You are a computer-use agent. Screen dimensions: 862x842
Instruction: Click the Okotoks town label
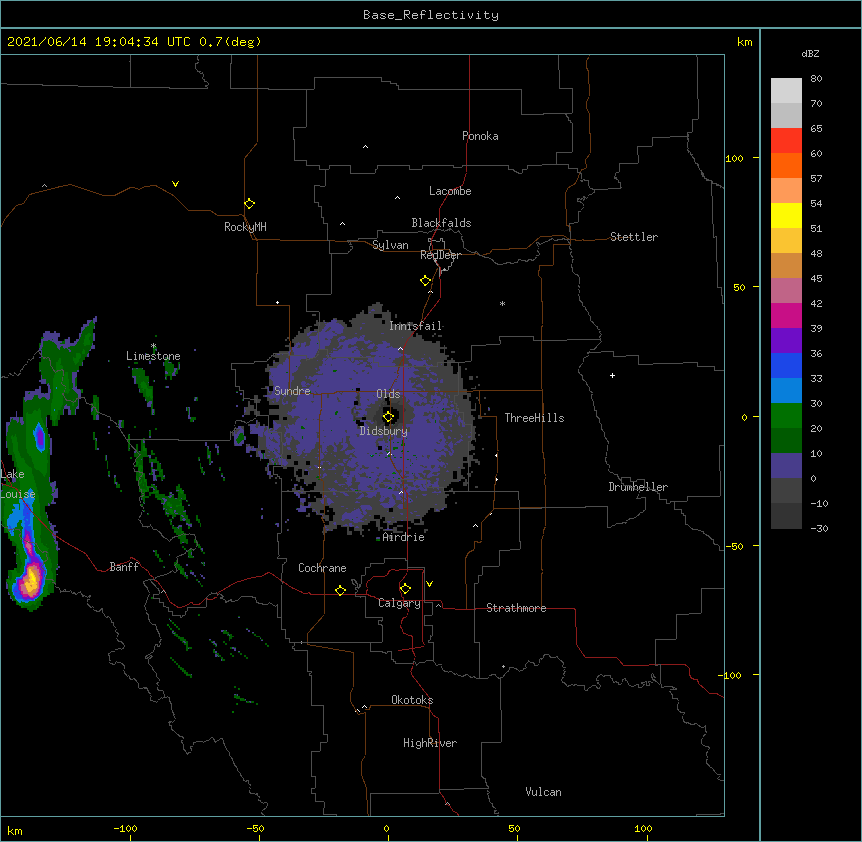tap(412, 700)
